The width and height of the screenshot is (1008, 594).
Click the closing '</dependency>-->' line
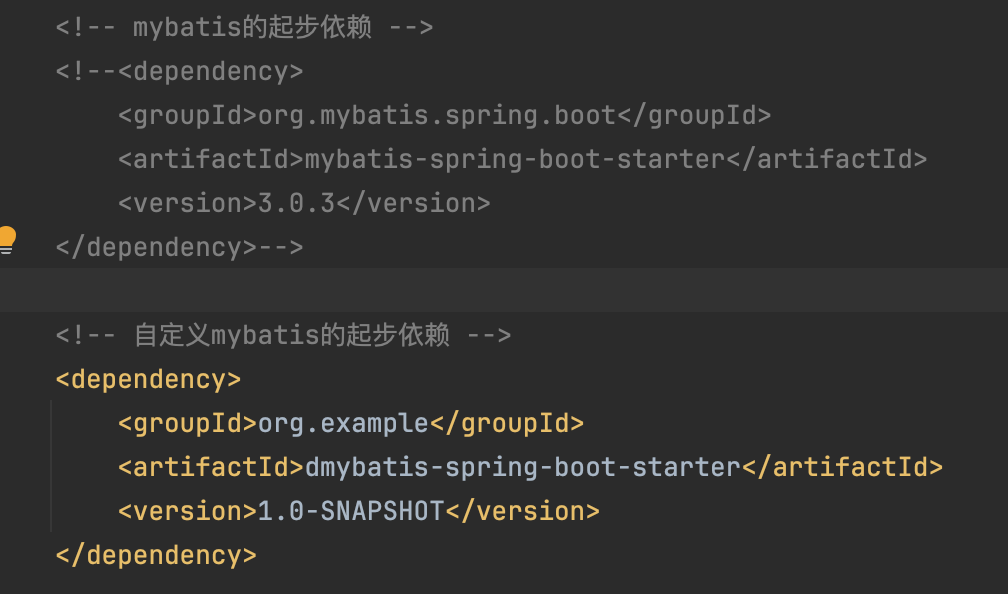pyautogui.click(x=179, y=248)
